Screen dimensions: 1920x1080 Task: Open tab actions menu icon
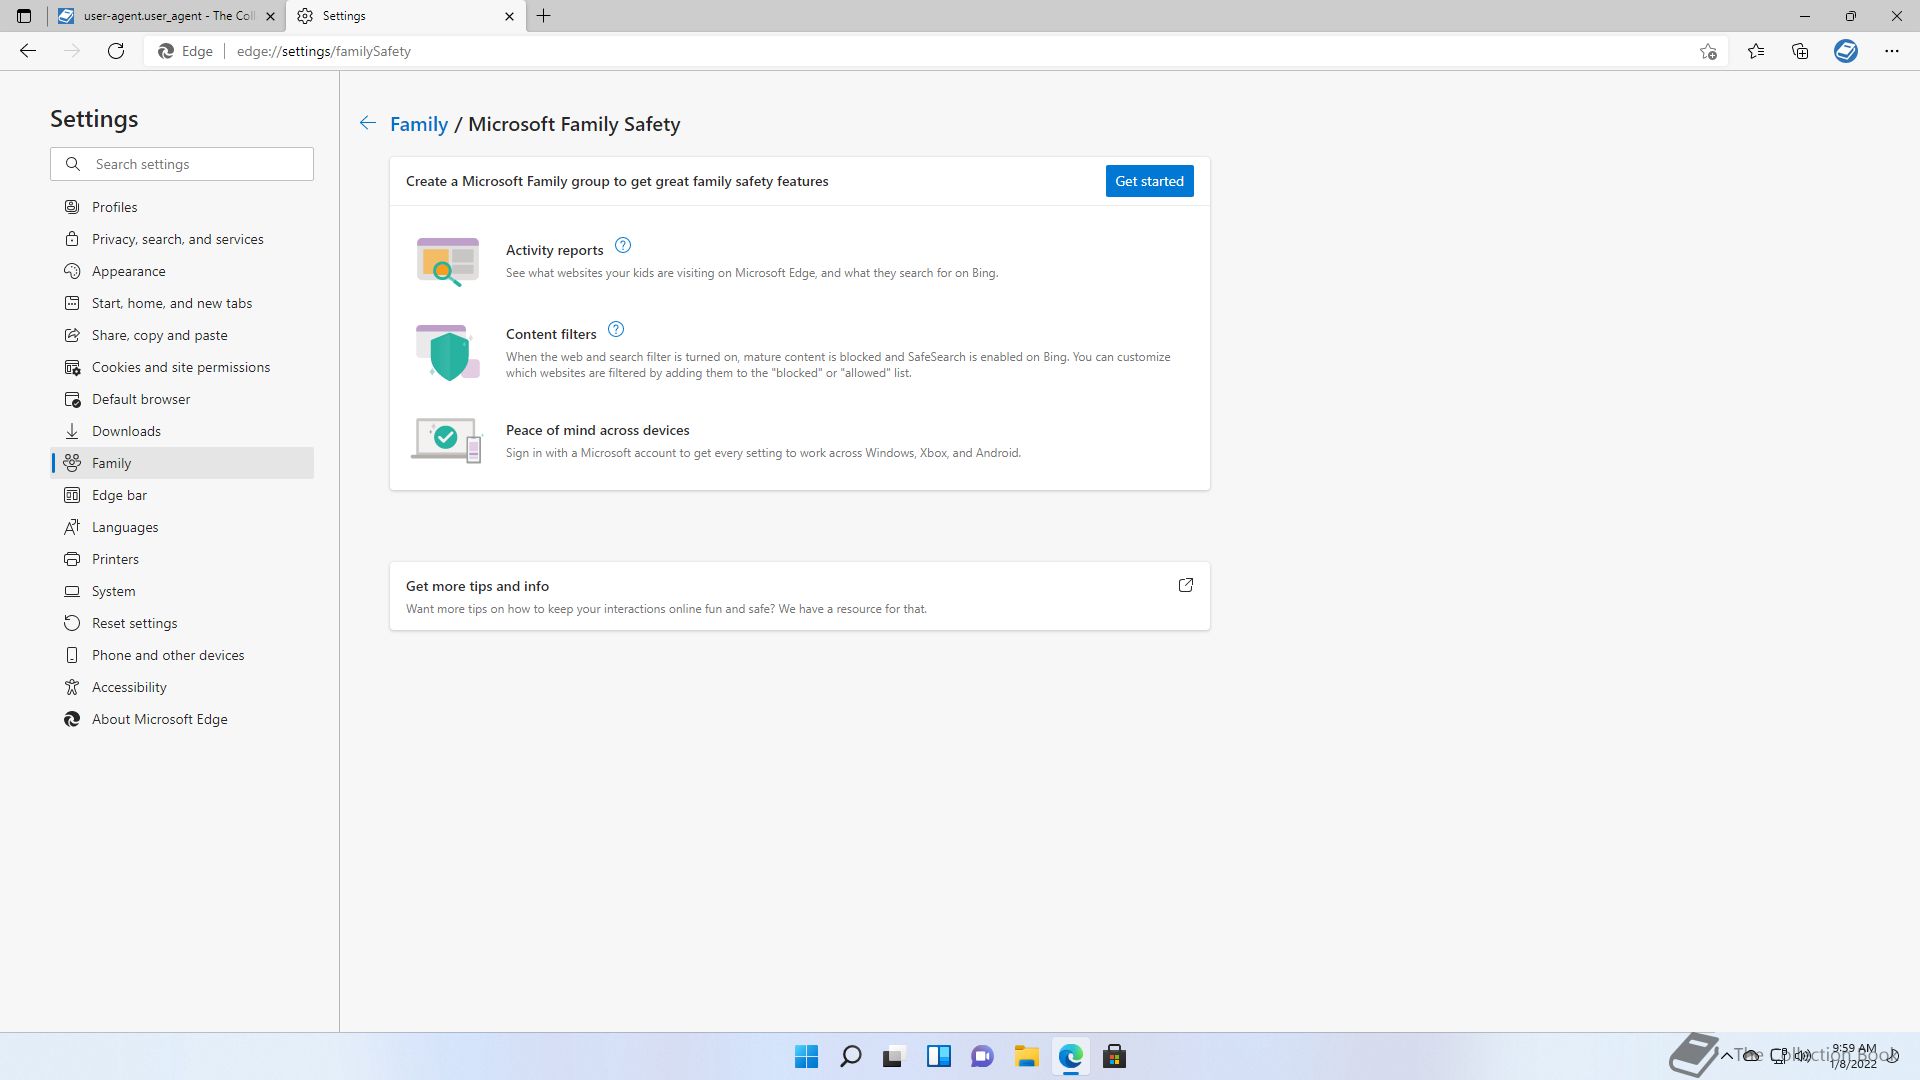pos(24,16)
